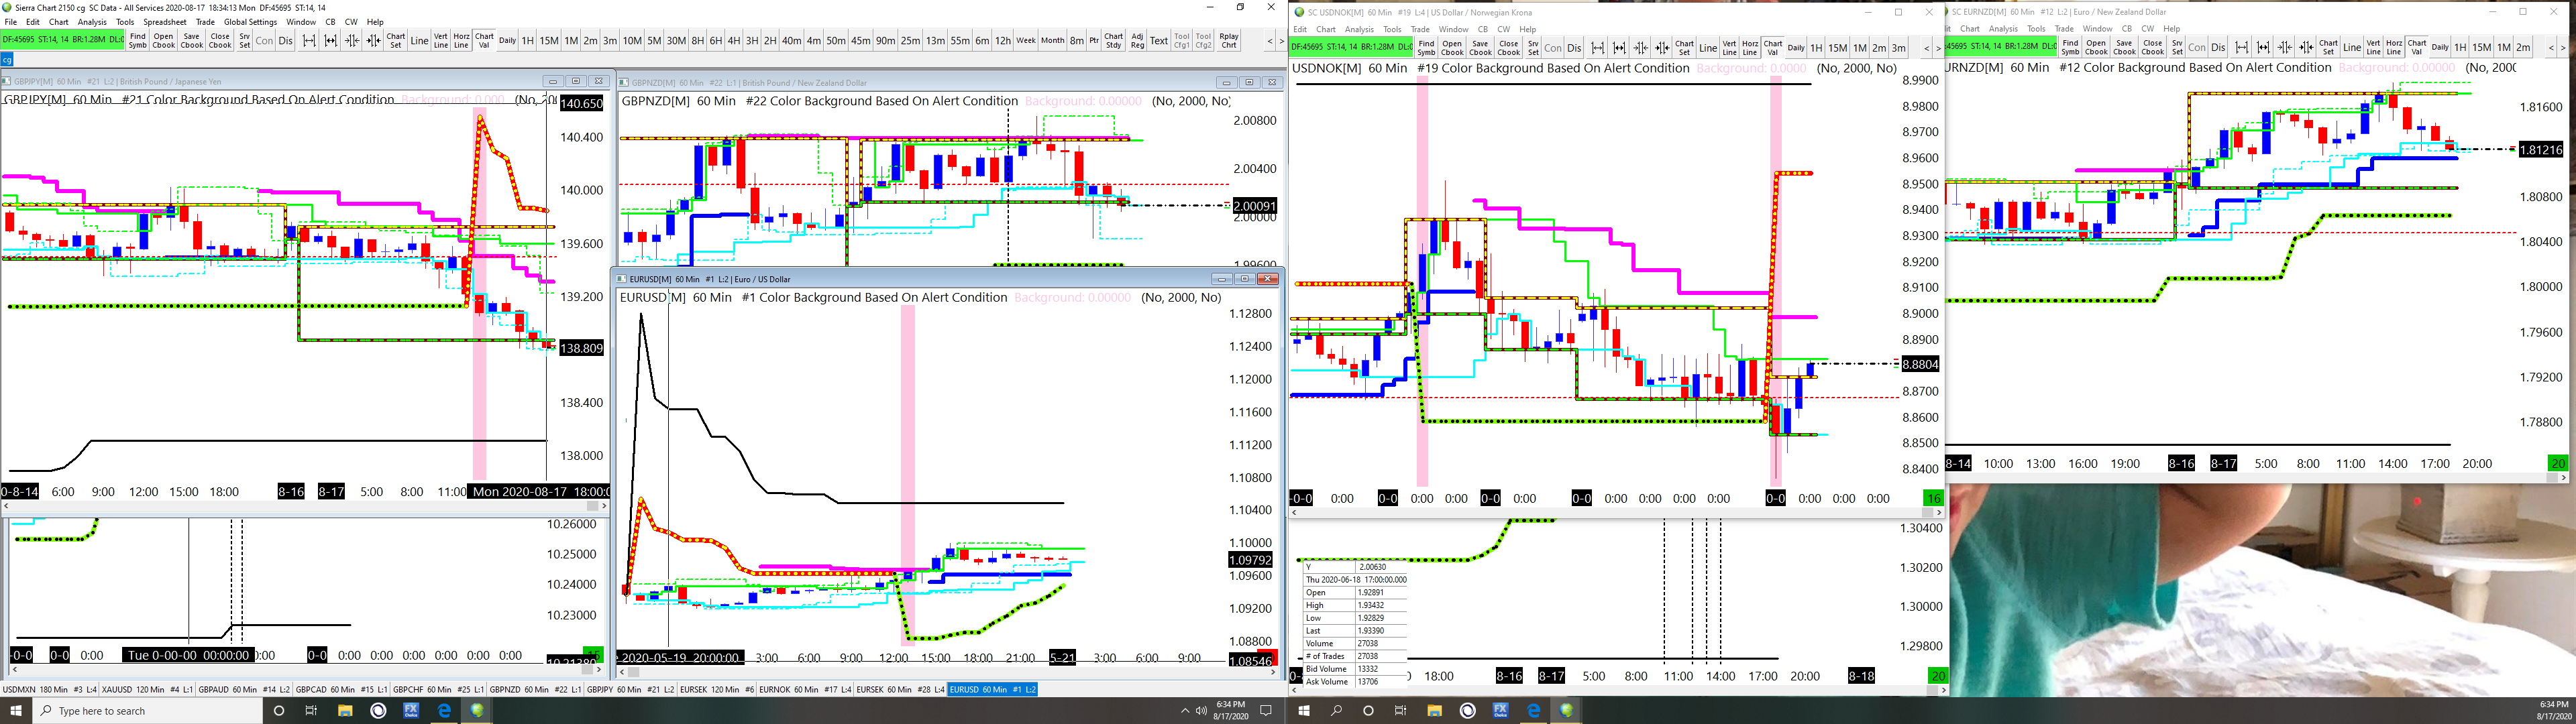
Task: Click the horizontal scrollbar under the USDNOK chart
Action: (x=1600, y=513)
